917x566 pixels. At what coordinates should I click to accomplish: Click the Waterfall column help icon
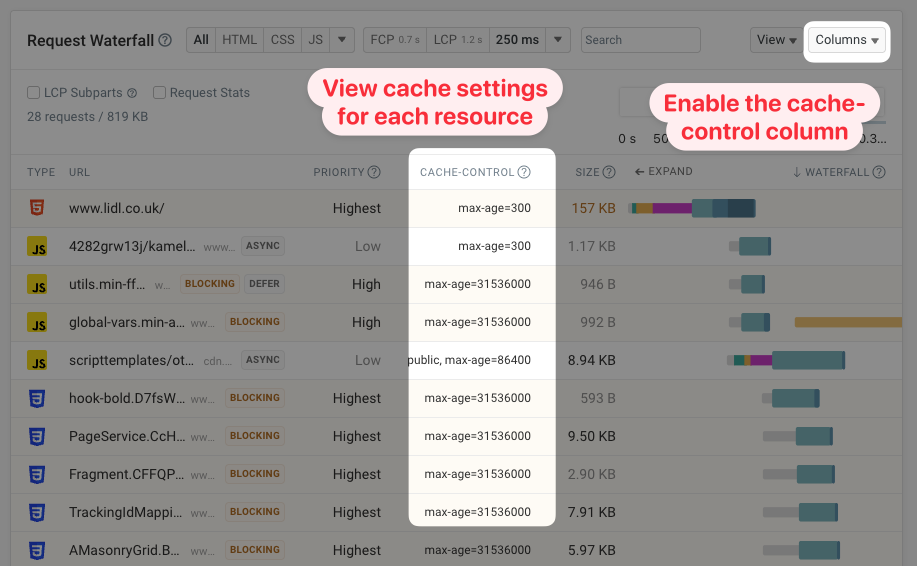879,172
